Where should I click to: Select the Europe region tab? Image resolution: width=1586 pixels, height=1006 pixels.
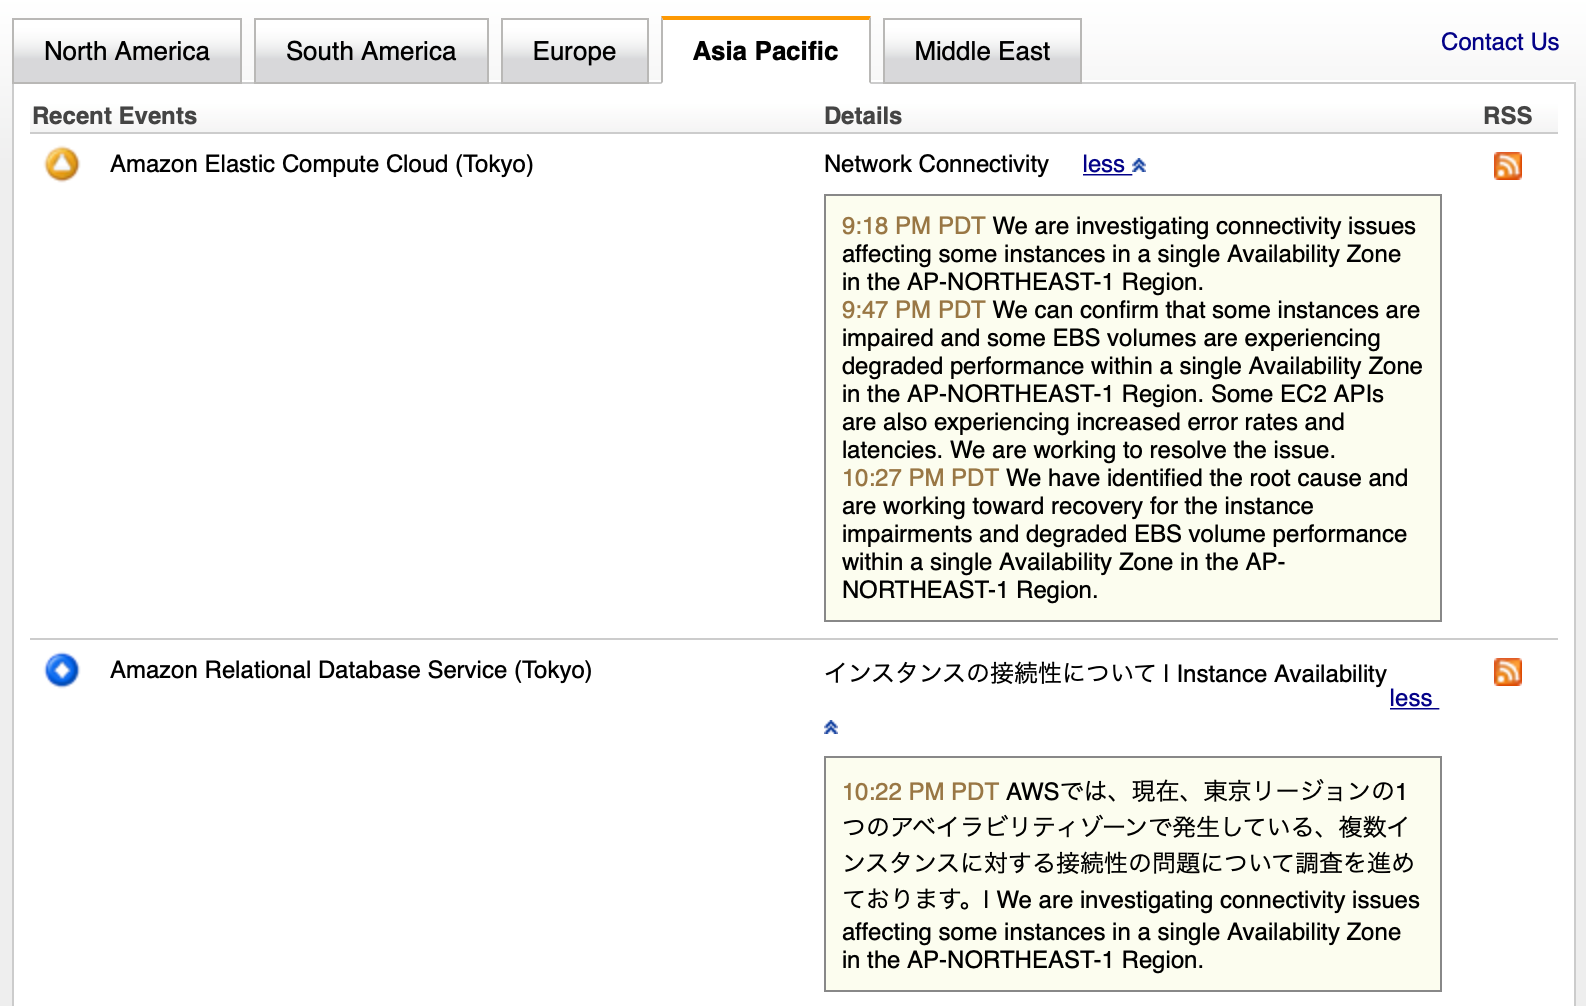pyautogui.click(x=575, y=51)
